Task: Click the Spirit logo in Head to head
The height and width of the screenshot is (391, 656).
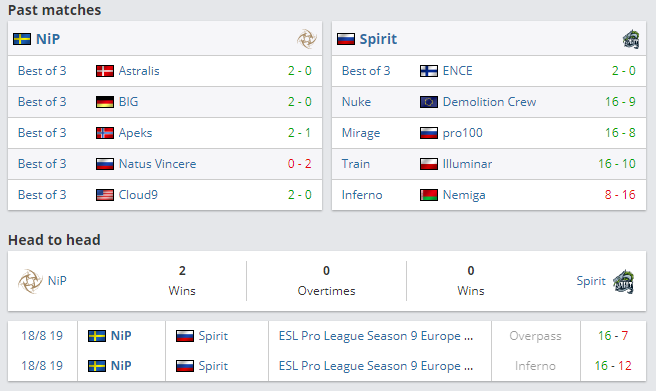Action: click(x=624, y=281)
